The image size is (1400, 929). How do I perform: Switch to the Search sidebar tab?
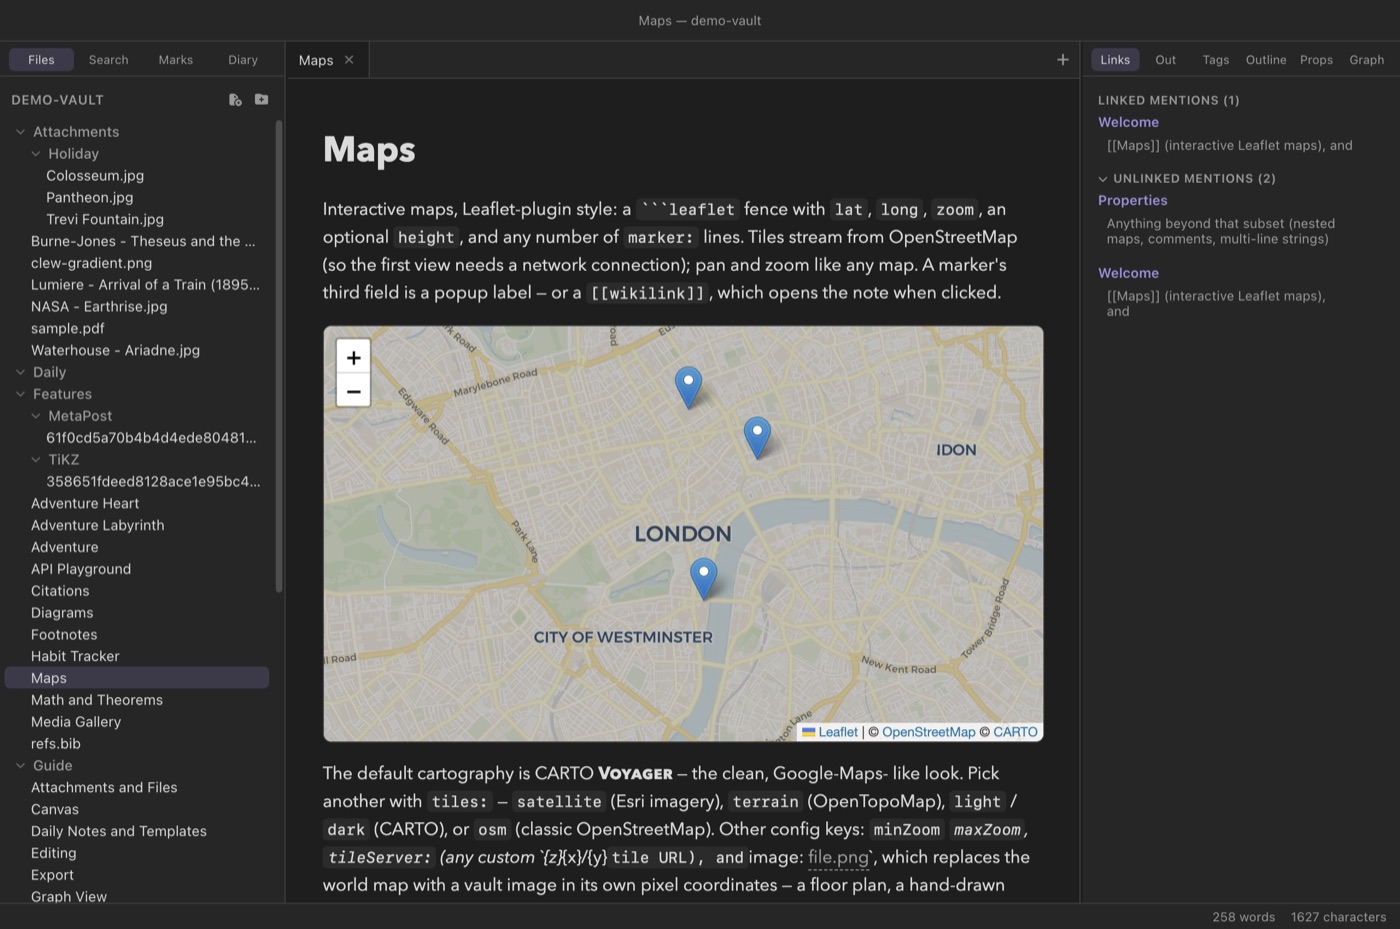(x=108, y=60)
